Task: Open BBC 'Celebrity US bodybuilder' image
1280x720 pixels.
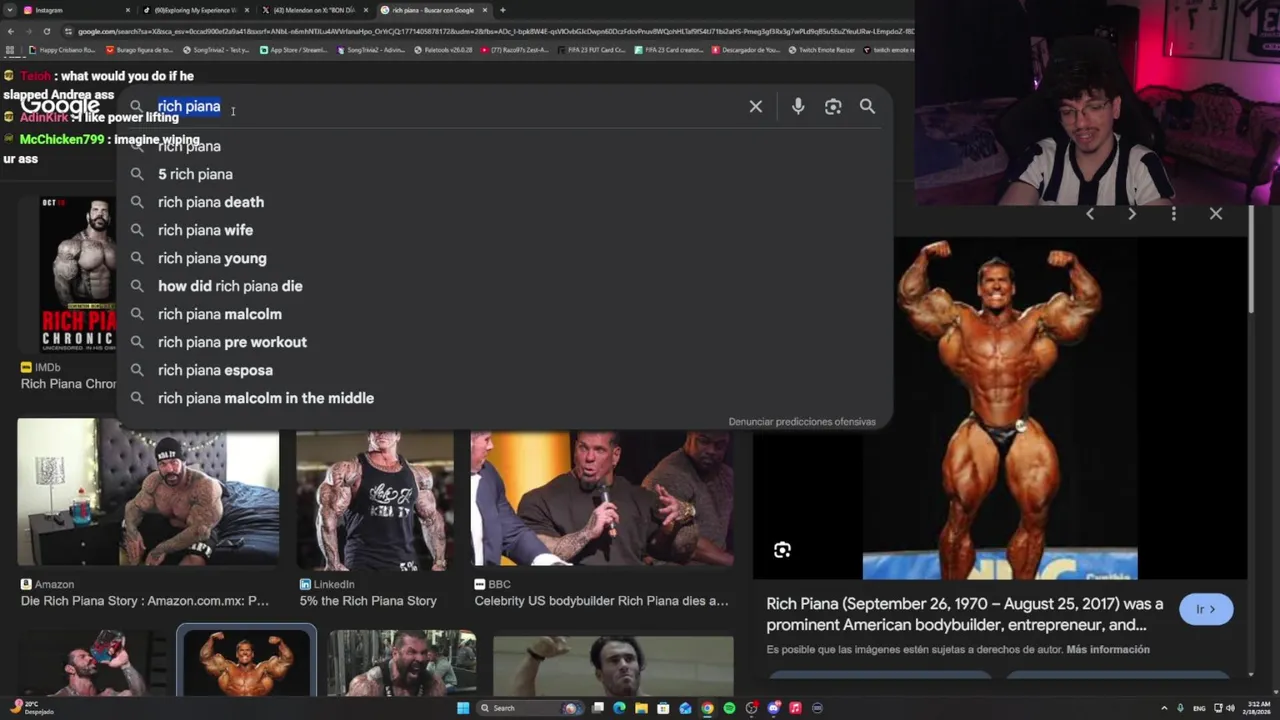Action: [602, 500]
